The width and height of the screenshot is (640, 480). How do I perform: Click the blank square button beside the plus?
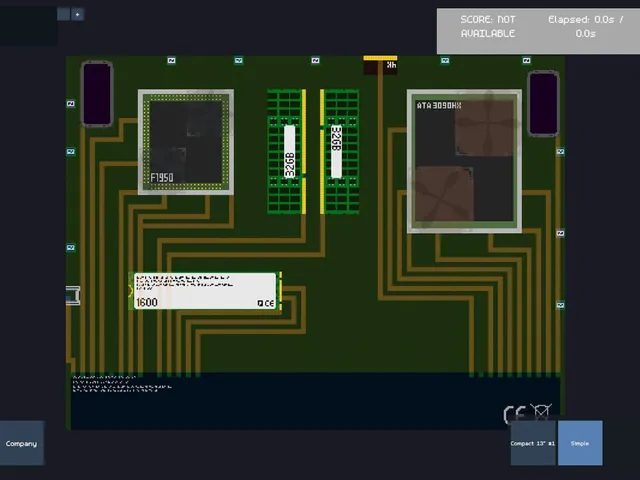pyautogui.click(x=63, y=14)
